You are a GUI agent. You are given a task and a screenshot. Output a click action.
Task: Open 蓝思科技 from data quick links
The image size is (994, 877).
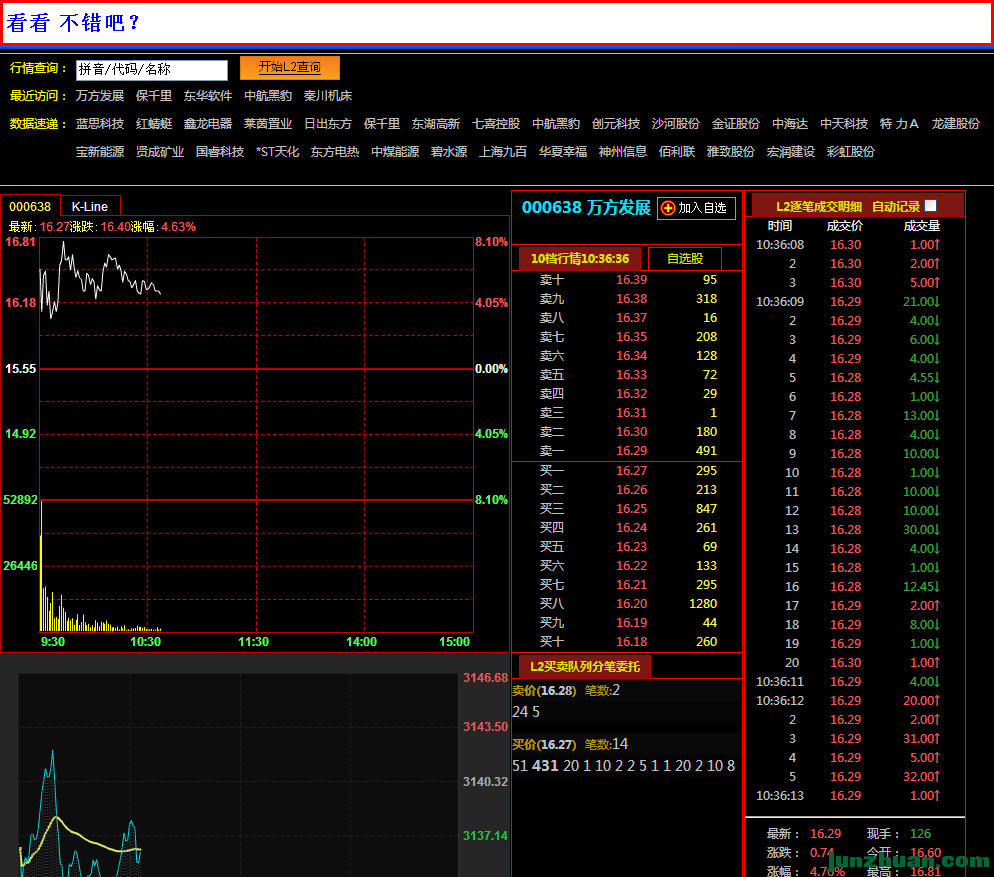click(100, 124)
